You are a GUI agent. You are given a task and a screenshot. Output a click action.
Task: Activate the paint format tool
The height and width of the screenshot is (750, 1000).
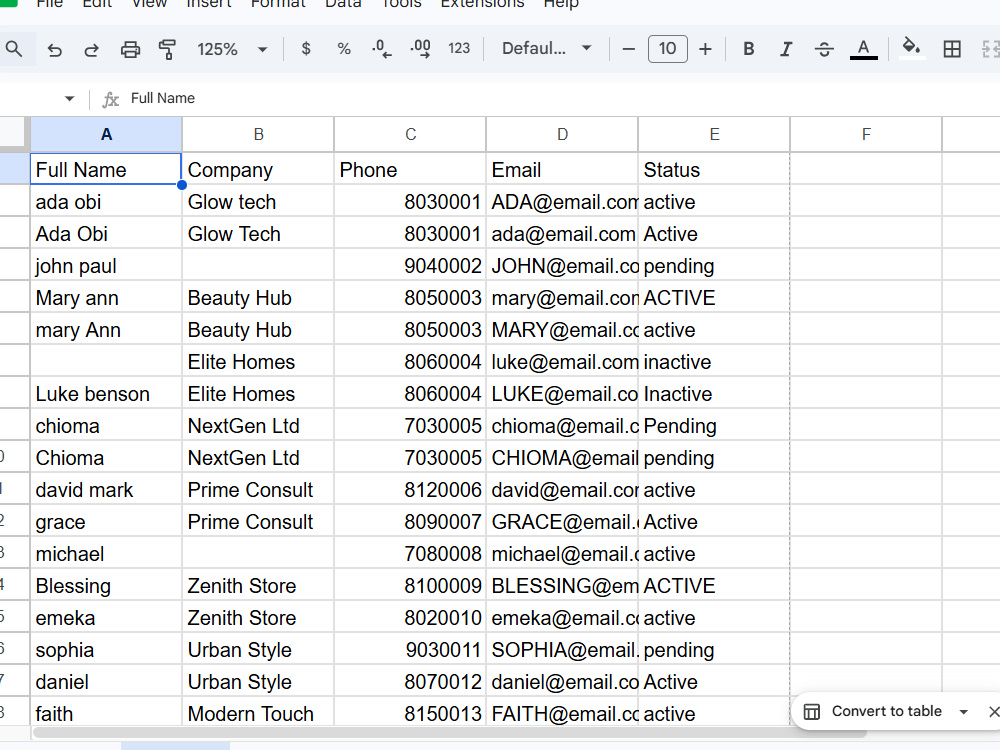click(x=167, y=49)
